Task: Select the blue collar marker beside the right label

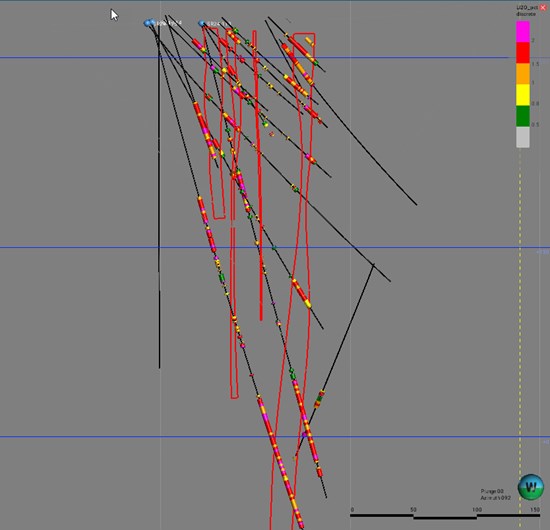Action: click(201, 24)
